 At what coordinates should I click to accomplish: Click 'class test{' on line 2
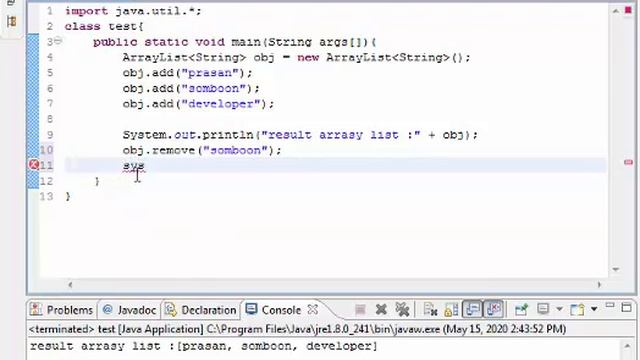click(x=104, y=27)
